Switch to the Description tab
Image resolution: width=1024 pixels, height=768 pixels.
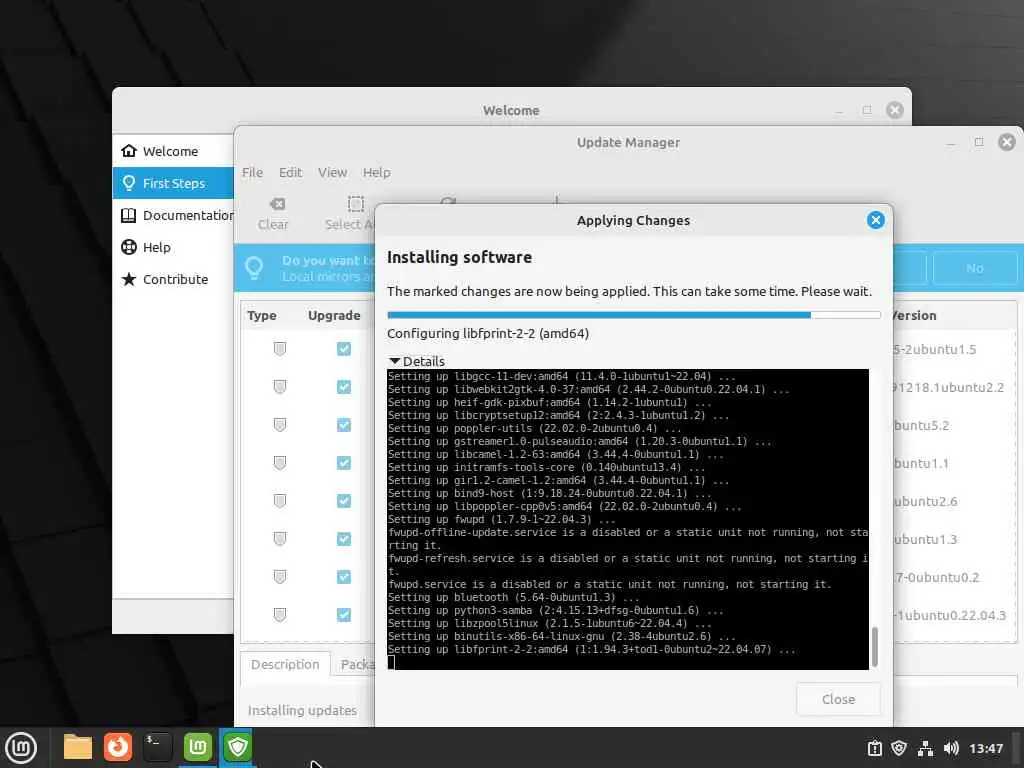click(x=285, y=664)
